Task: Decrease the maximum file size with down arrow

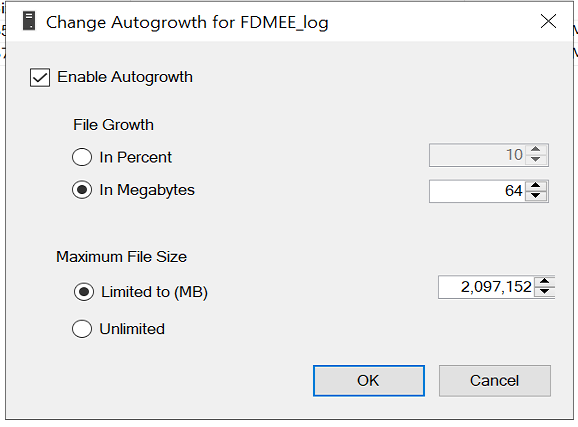Action: tap(544, 292)
